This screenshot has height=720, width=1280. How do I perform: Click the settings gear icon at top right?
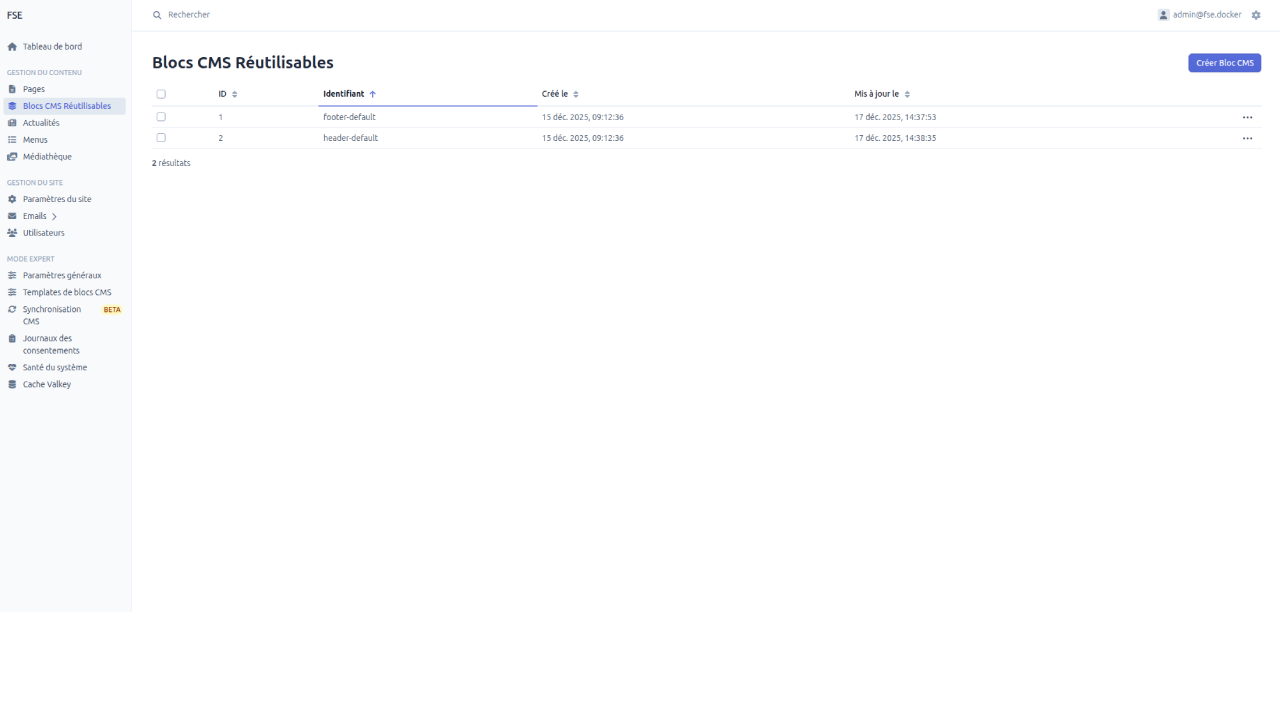[x=1256, y=15]
